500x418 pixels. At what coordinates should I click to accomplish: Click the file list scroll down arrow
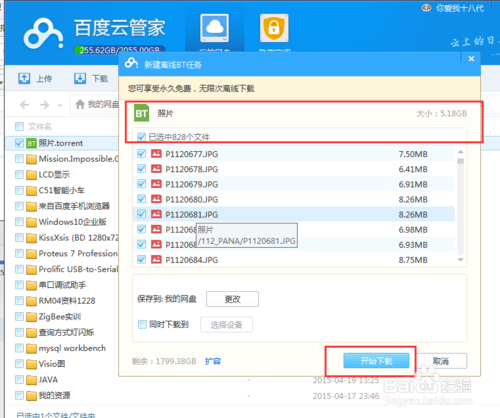pyautogui.click(x=461, y=260)
